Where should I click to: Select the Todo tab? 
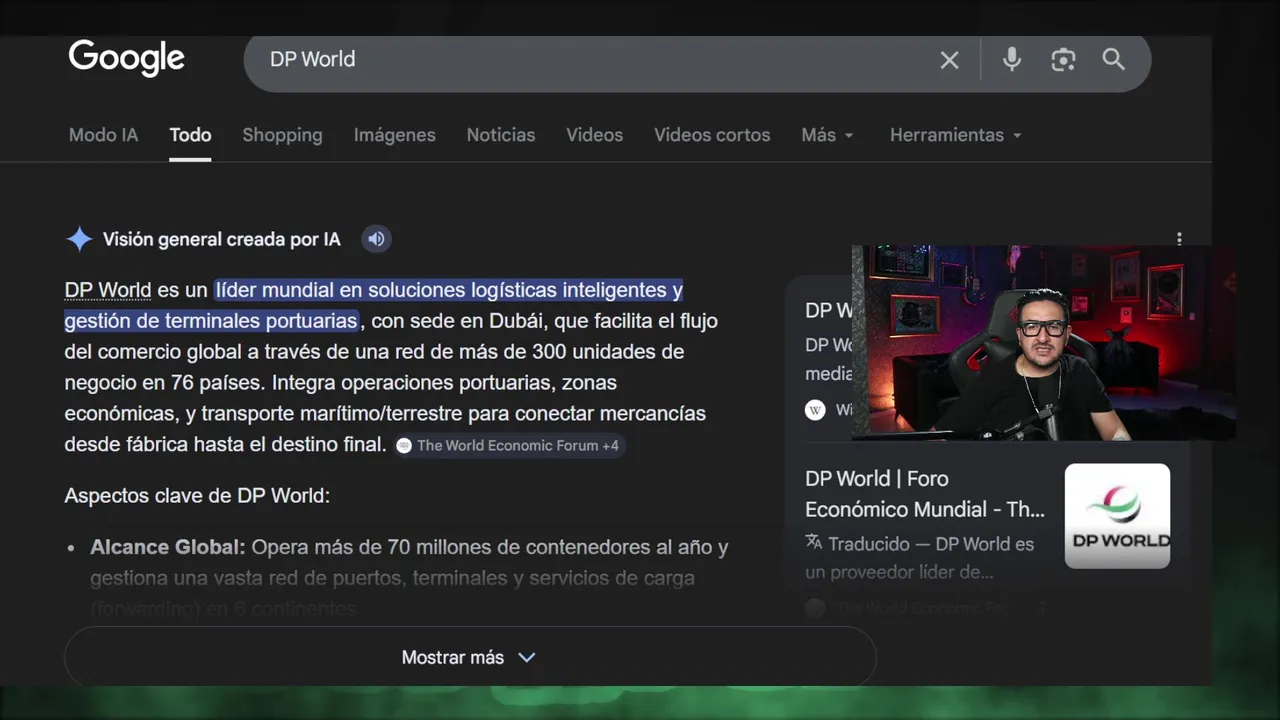pyautogui.click(x=190, y=135)
